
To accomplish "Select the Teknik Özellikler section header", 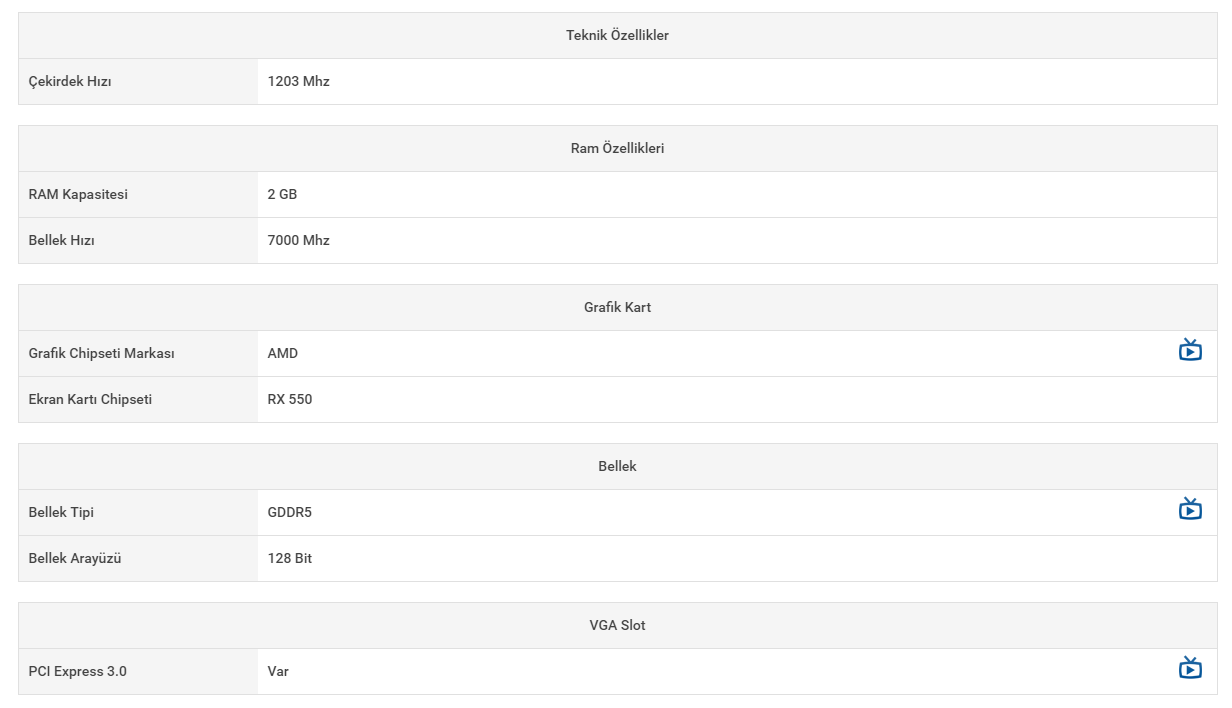I will (x=617, y=35).
